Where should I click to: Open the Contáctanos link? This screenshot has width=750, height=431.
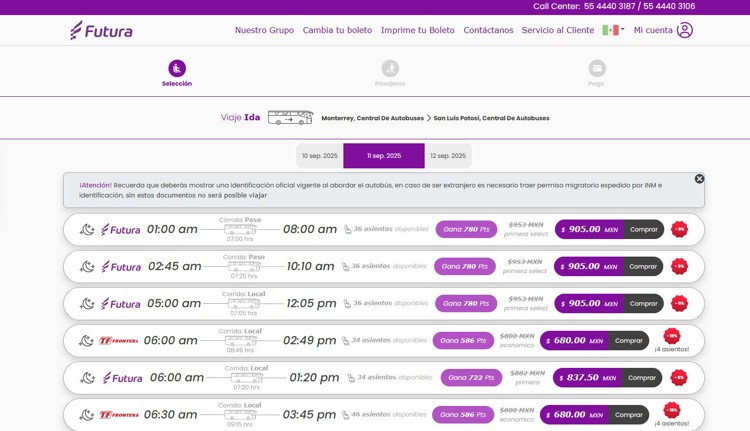488,30
